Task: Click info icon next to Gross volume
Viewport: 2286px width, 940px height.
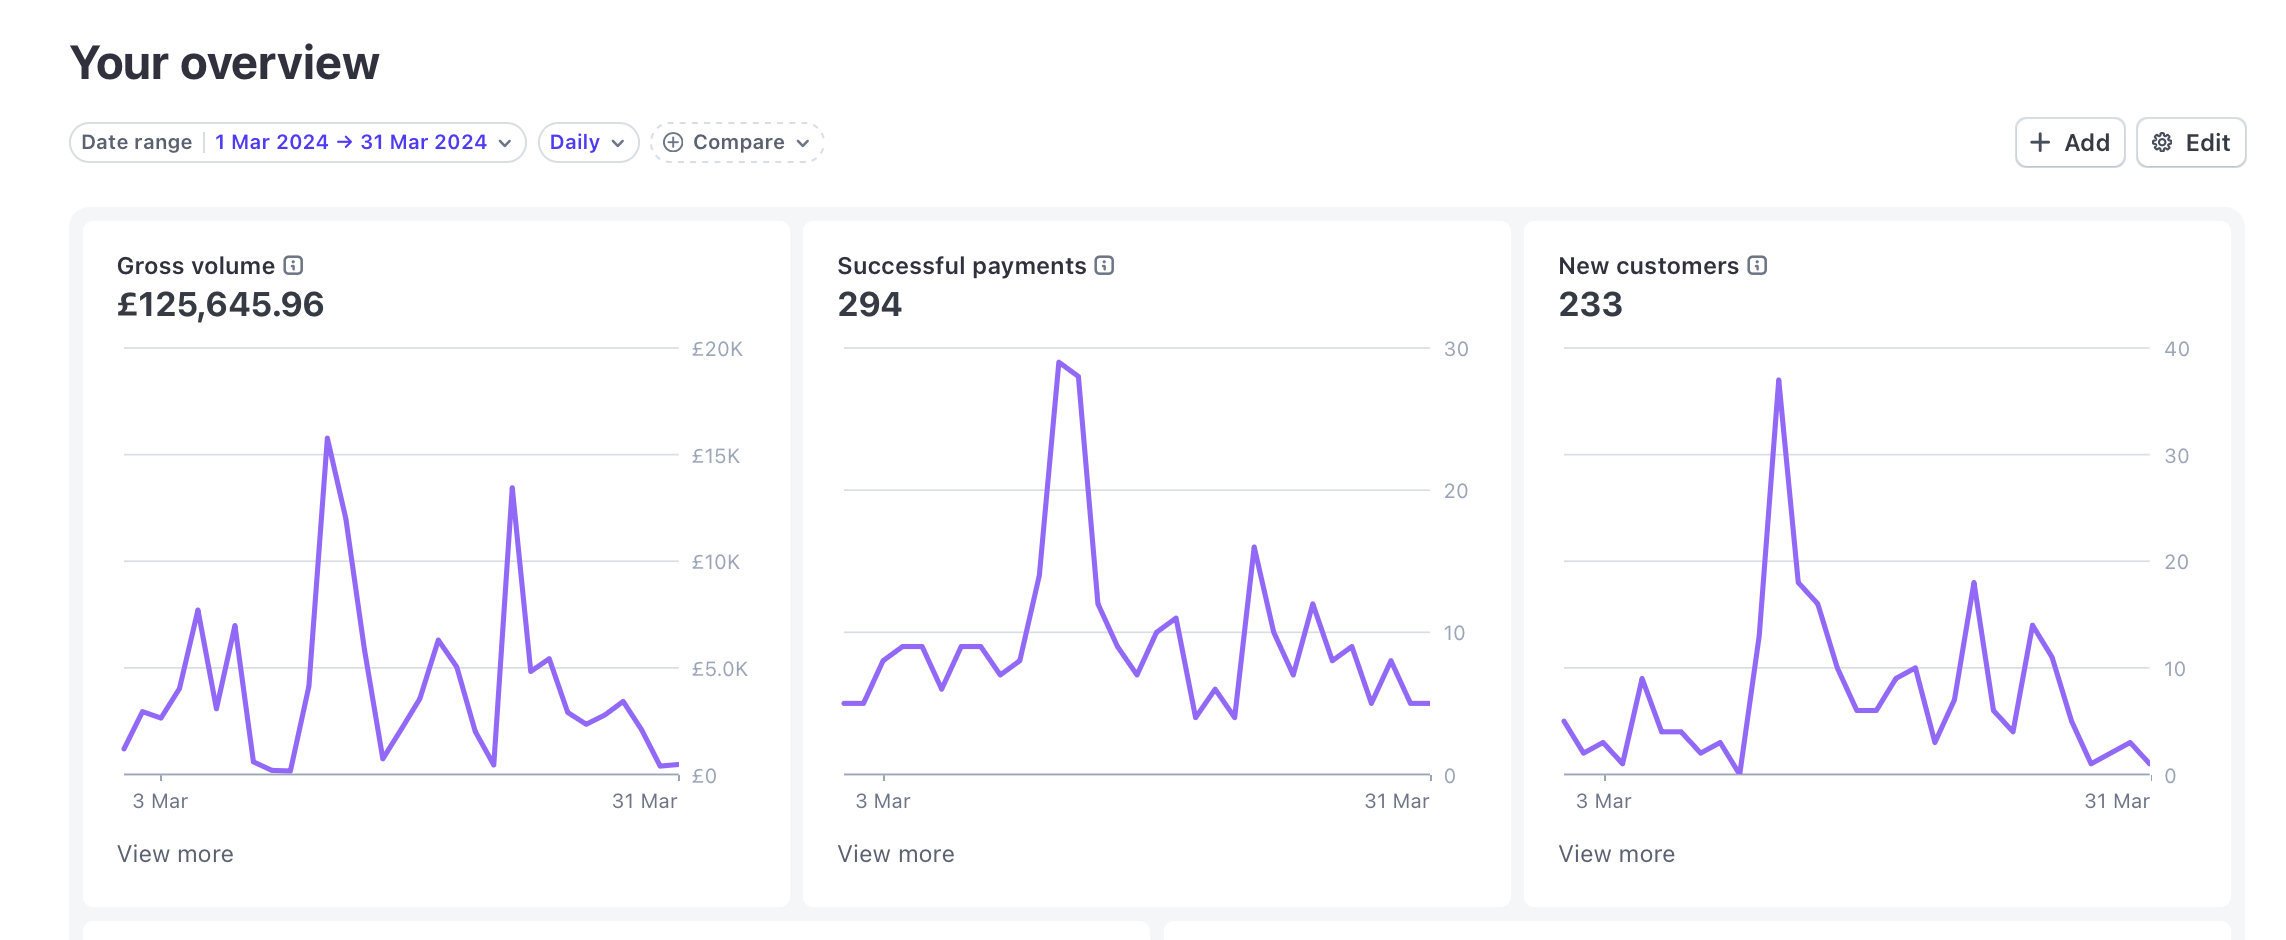Action: (x=293, y=265)
